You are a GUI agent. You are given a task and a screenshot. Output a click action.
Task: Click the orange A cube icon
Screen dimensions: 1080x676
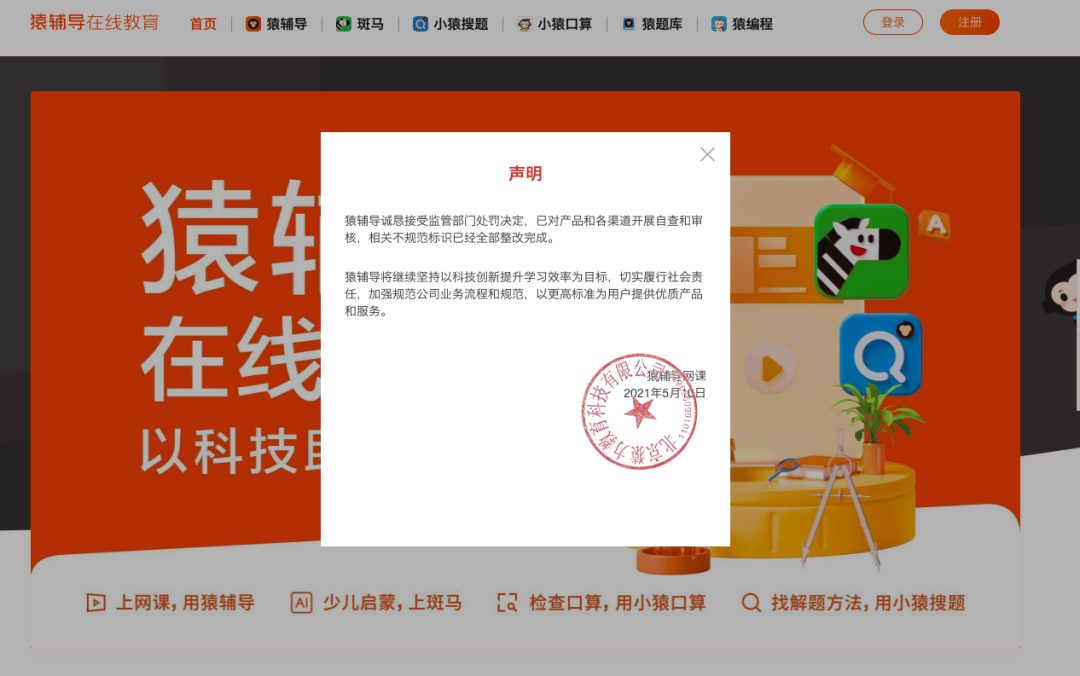pos(935,225)
